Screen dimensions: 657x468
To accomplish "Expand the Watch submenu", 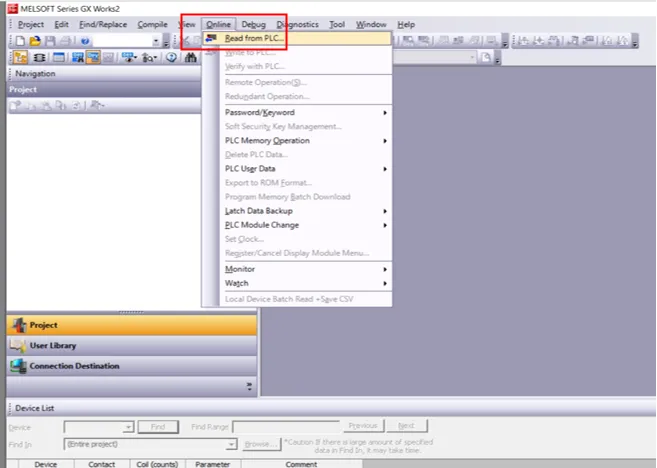I will (385, 284).
